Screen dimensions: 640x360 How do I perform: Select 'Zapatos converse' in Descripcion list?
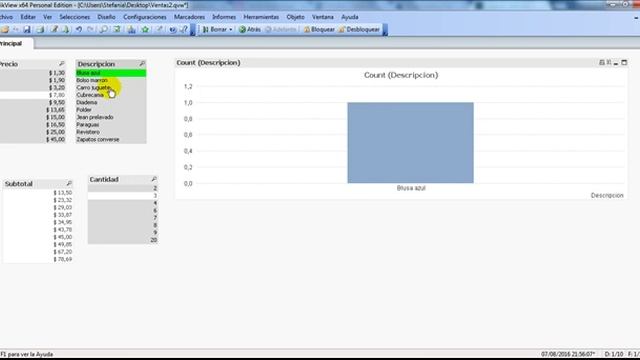(x=111, y=140)
